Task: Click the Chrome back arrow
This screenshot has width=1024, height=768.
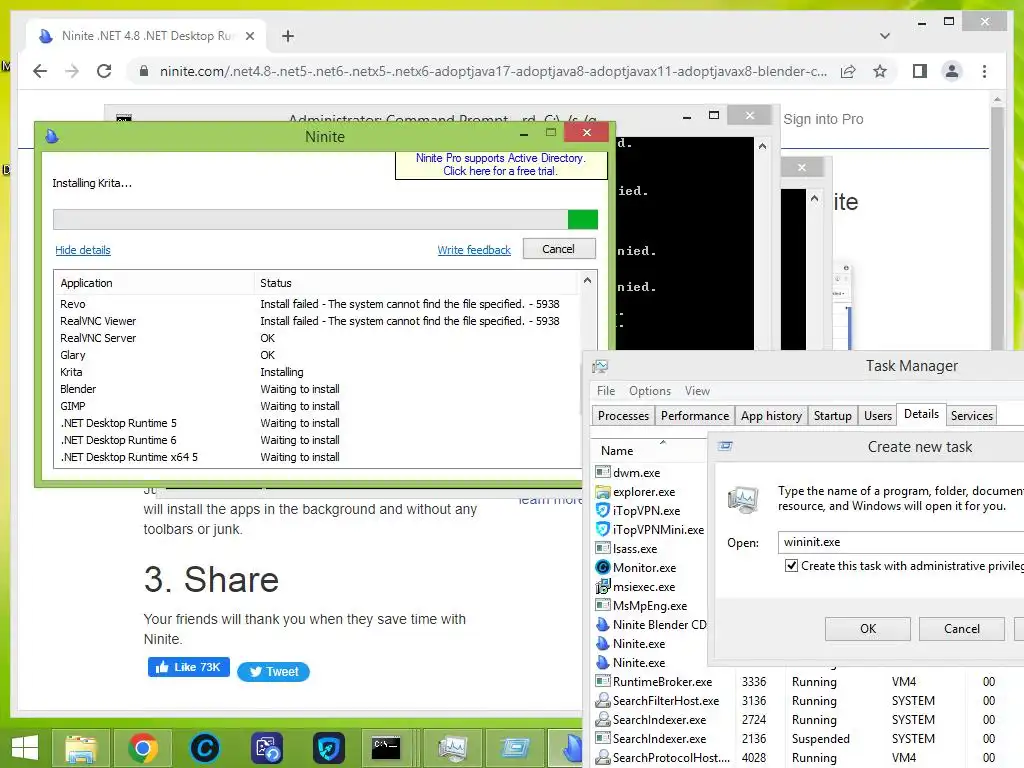Action: [x=40, y=71]
